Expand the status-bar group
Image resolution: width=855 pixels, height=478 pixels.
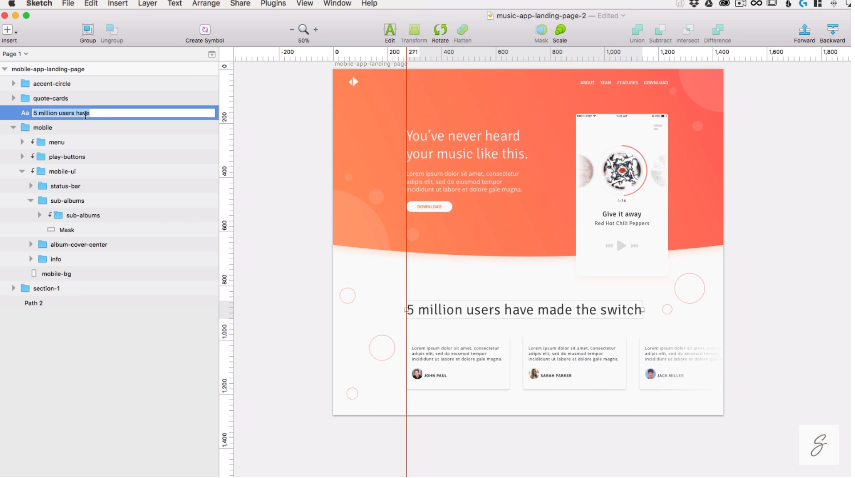tap(31, 186)
